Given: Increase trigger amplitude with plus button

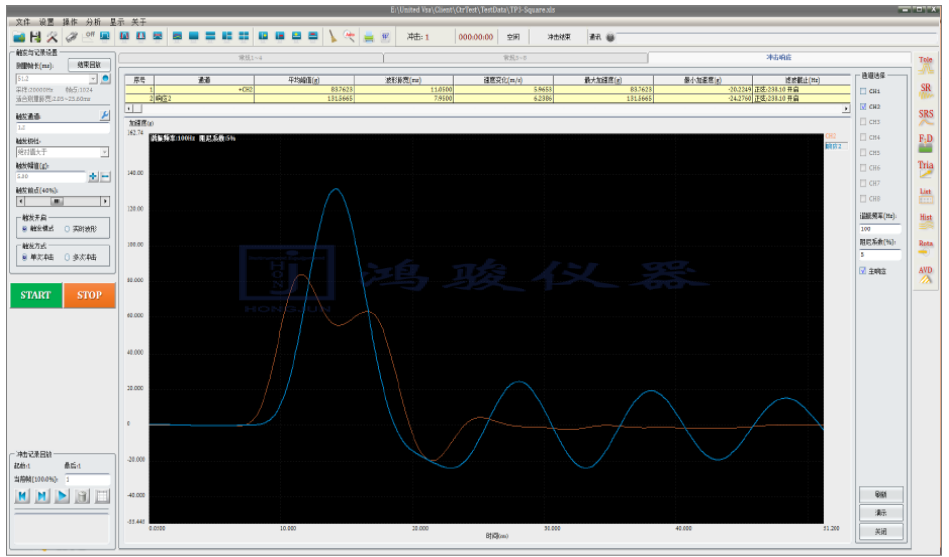Looking at the screenshot, I should tap(93, 177).
